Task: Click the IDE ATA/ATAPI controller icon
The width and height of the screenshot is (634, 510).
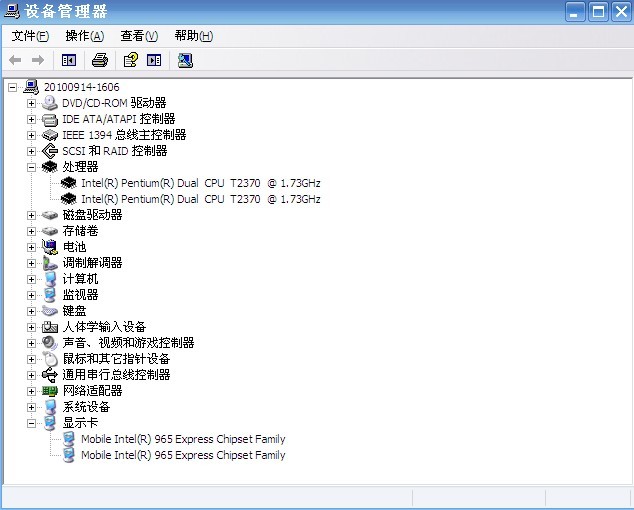Action: [x=50, y=119]
